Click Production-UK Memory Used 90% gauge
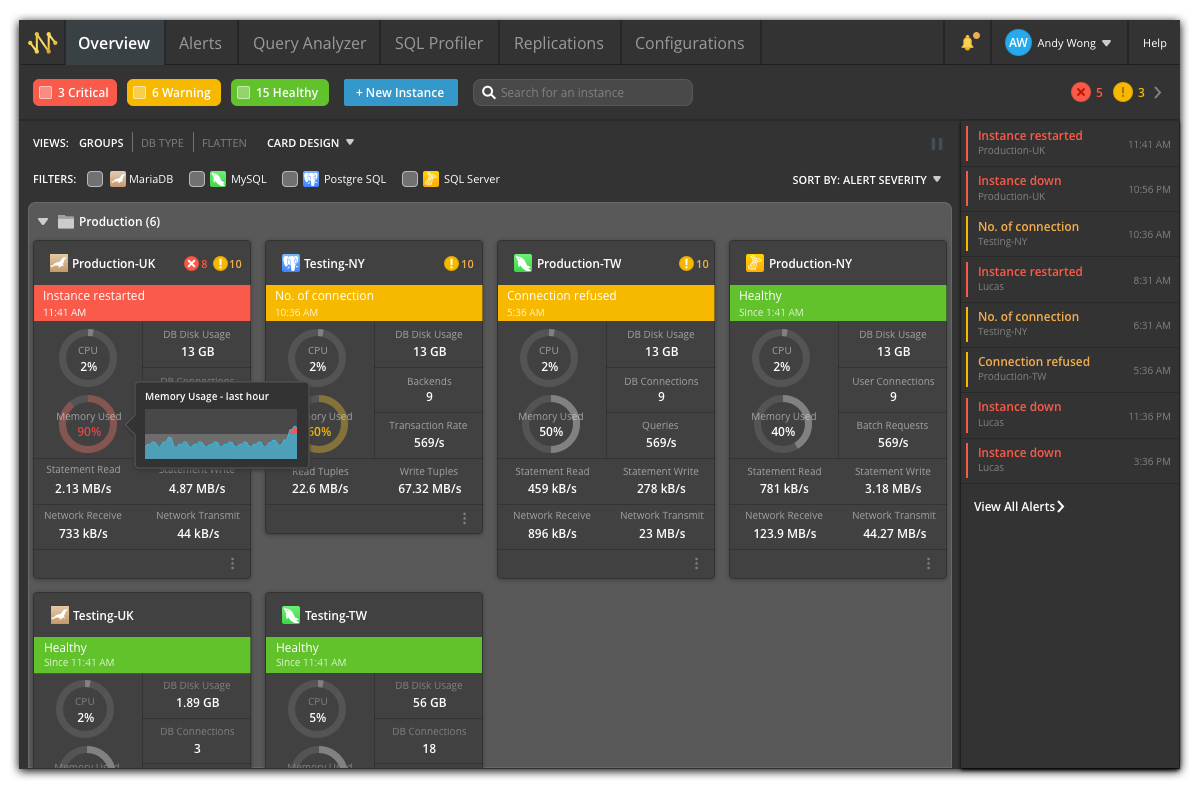The image size is (1200, 790). click(88, 425)
